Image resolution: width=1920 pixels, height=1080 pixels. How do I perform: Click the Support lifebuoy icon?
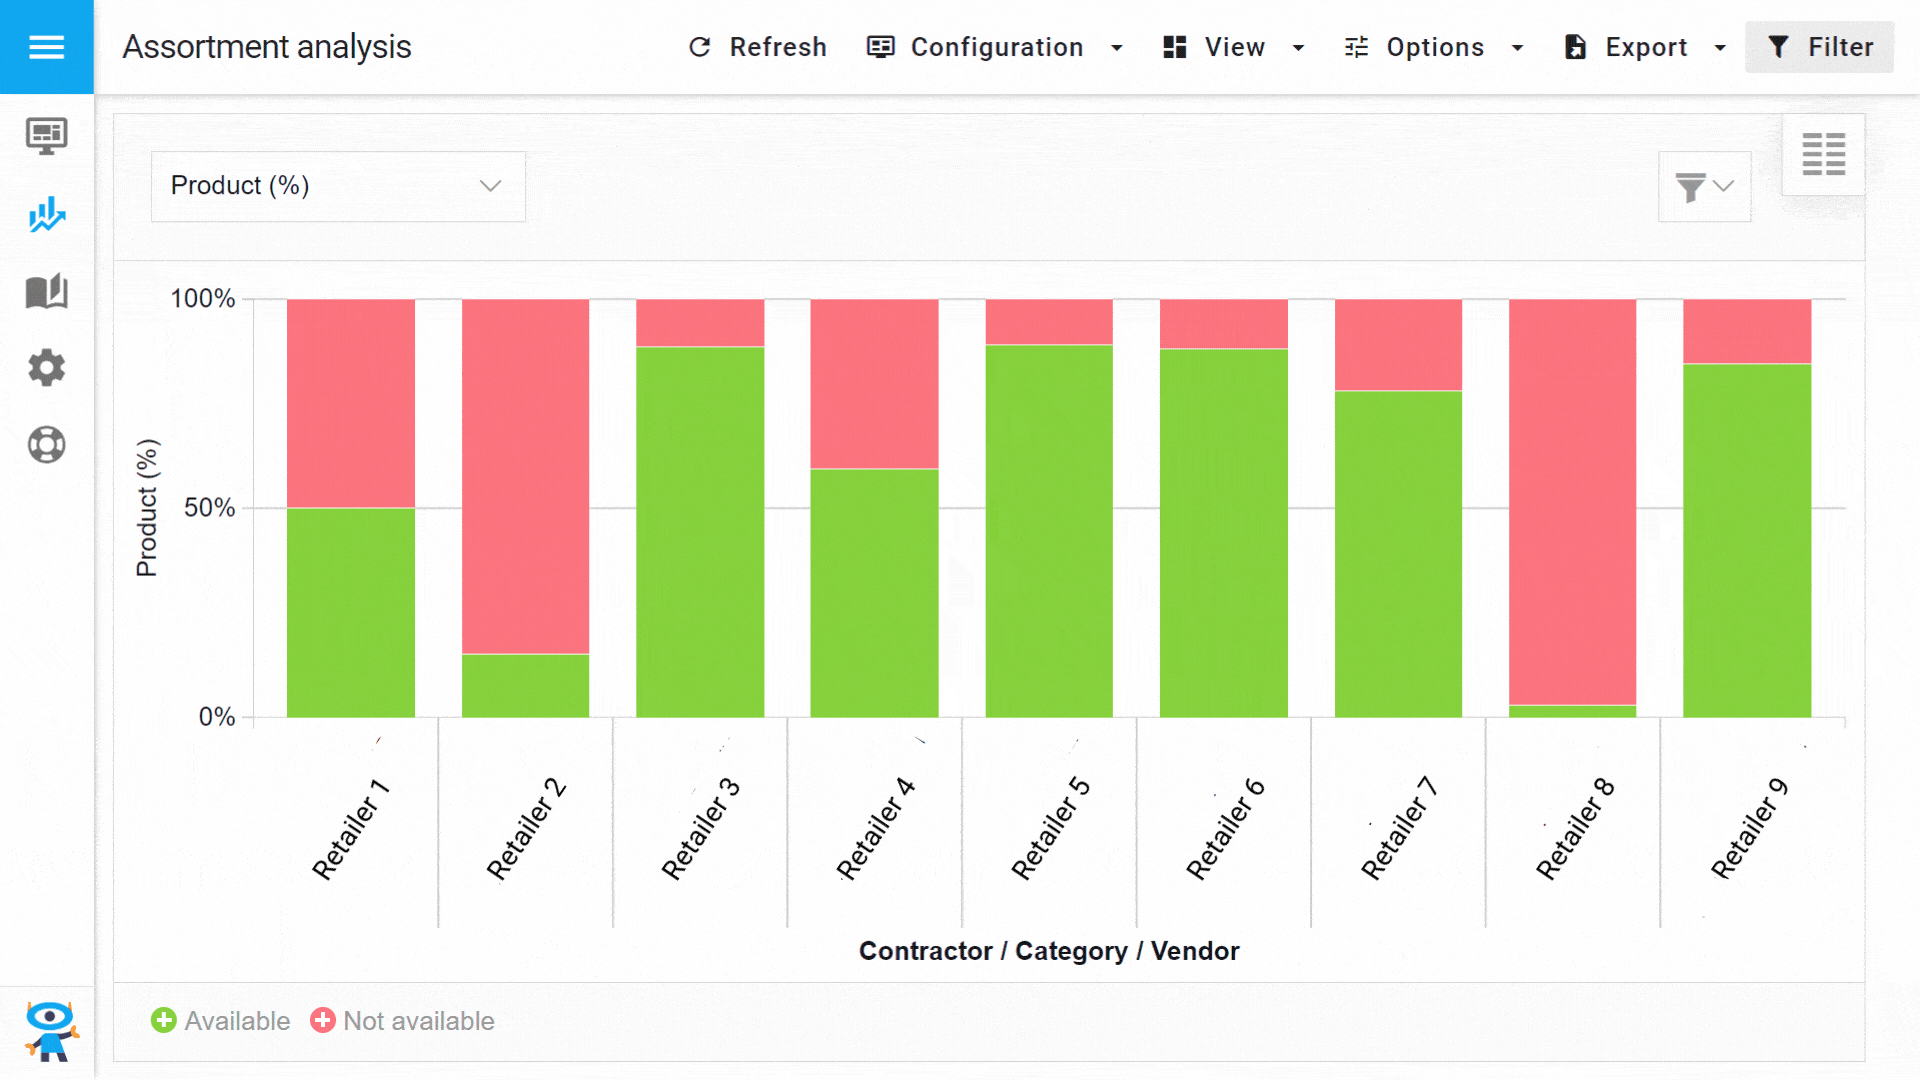tap(47, 443)
